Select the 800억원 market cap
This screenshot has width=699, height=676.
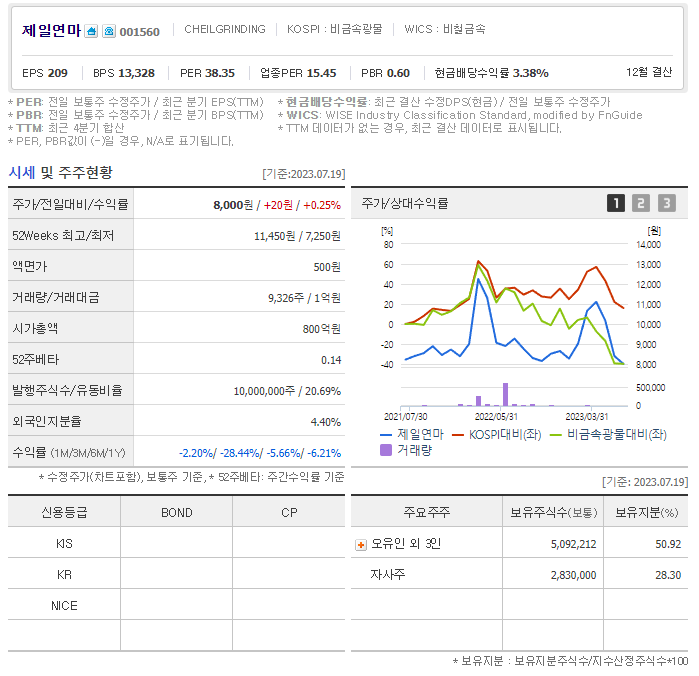(x=322, y=329)
